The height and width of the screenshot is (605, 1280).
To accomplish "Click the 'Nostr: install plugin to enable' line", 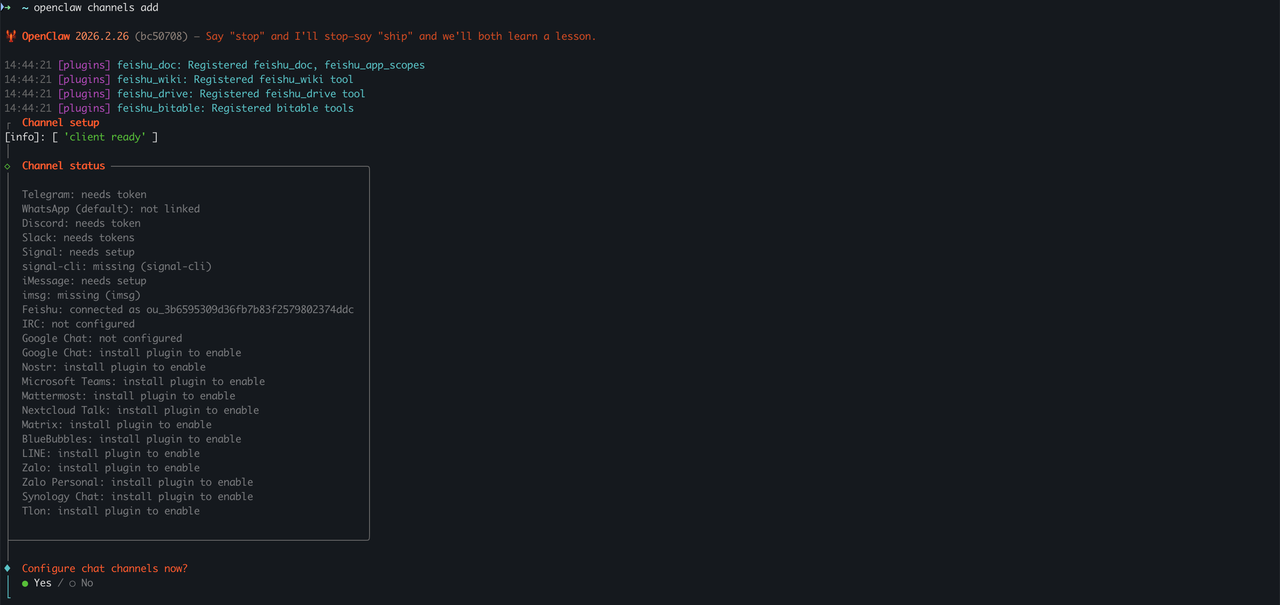I will (114, 367).
